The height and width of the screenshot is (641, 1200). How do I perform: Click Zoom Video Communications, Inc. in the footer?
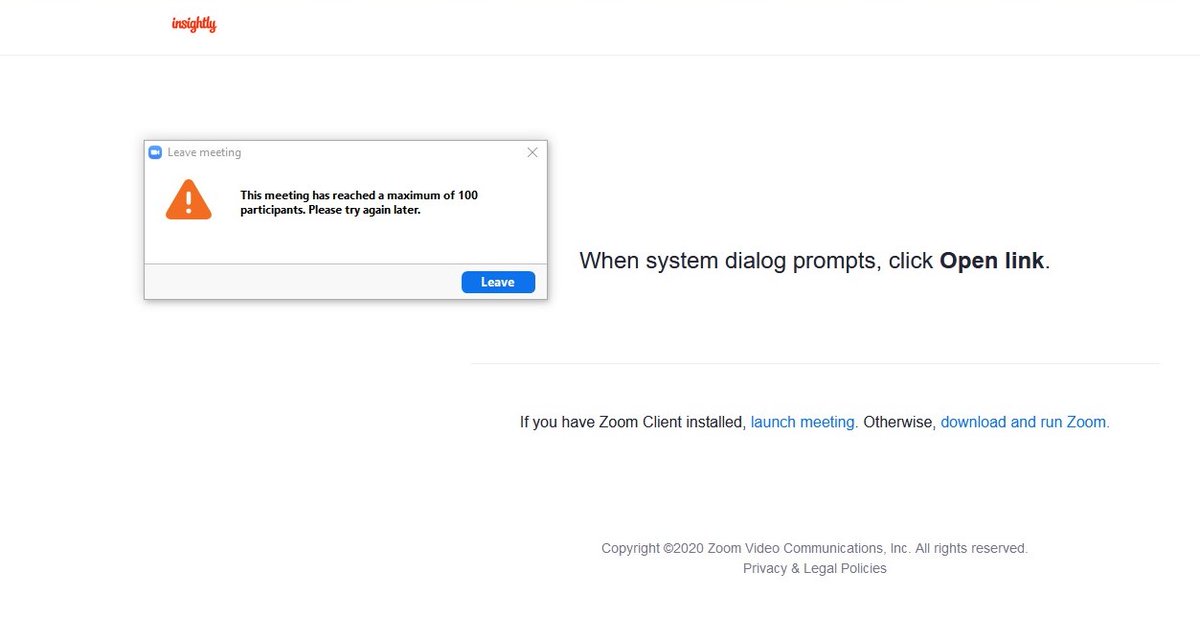(x=809, y=548)
